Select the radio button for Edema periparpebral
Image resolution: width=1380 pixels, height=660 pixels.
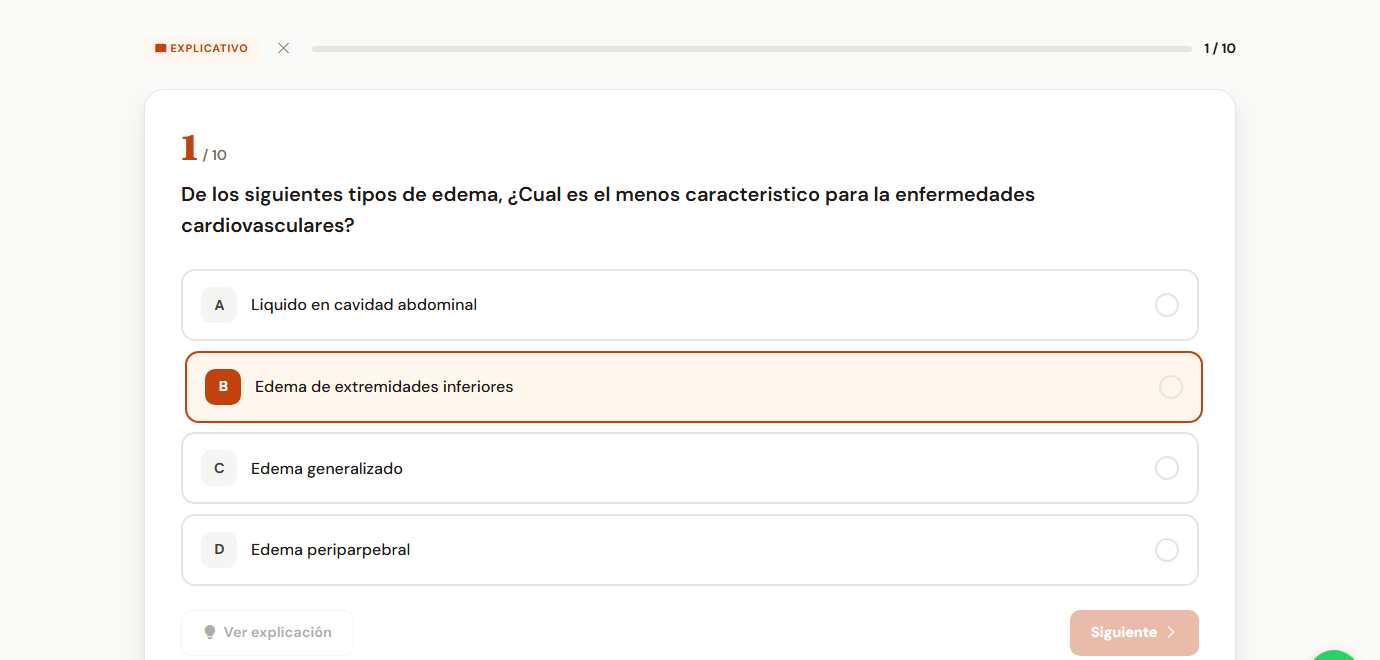[1167, 549]
